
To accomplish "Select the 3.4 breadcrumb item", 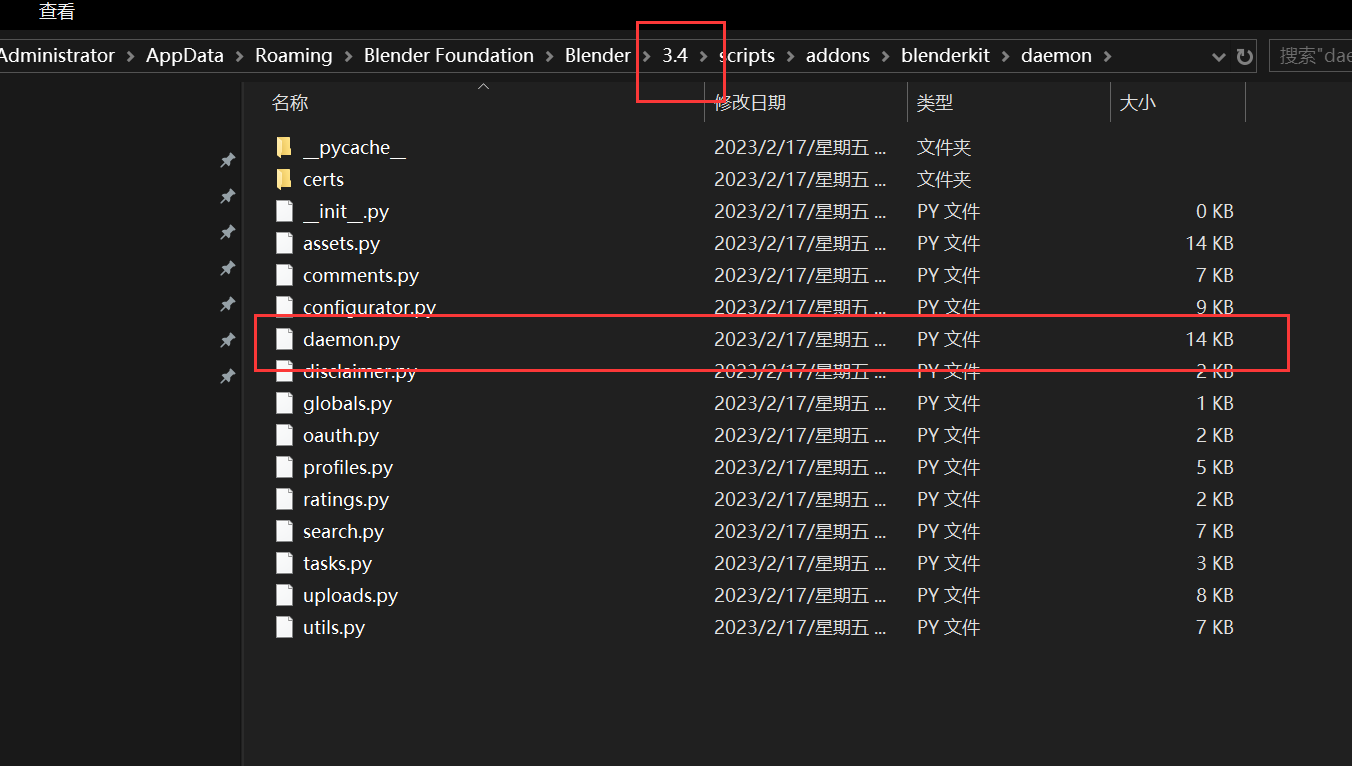I will coord(672,56).
